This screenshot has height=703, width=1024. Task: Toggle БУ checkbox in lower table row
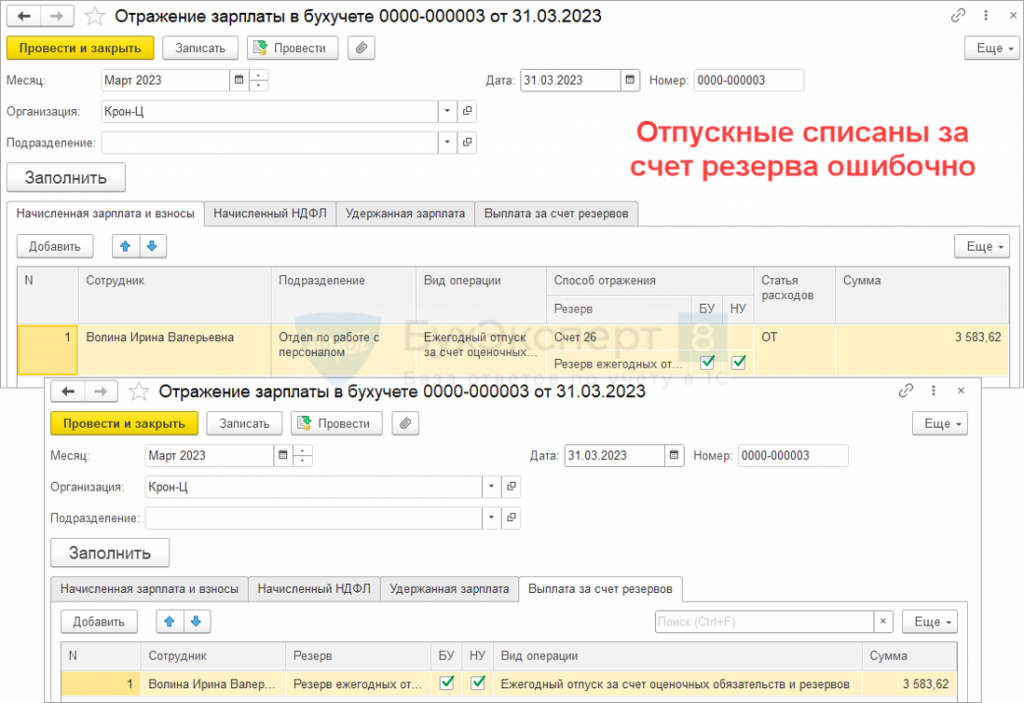pyautogui.click(x=446, y=684)
